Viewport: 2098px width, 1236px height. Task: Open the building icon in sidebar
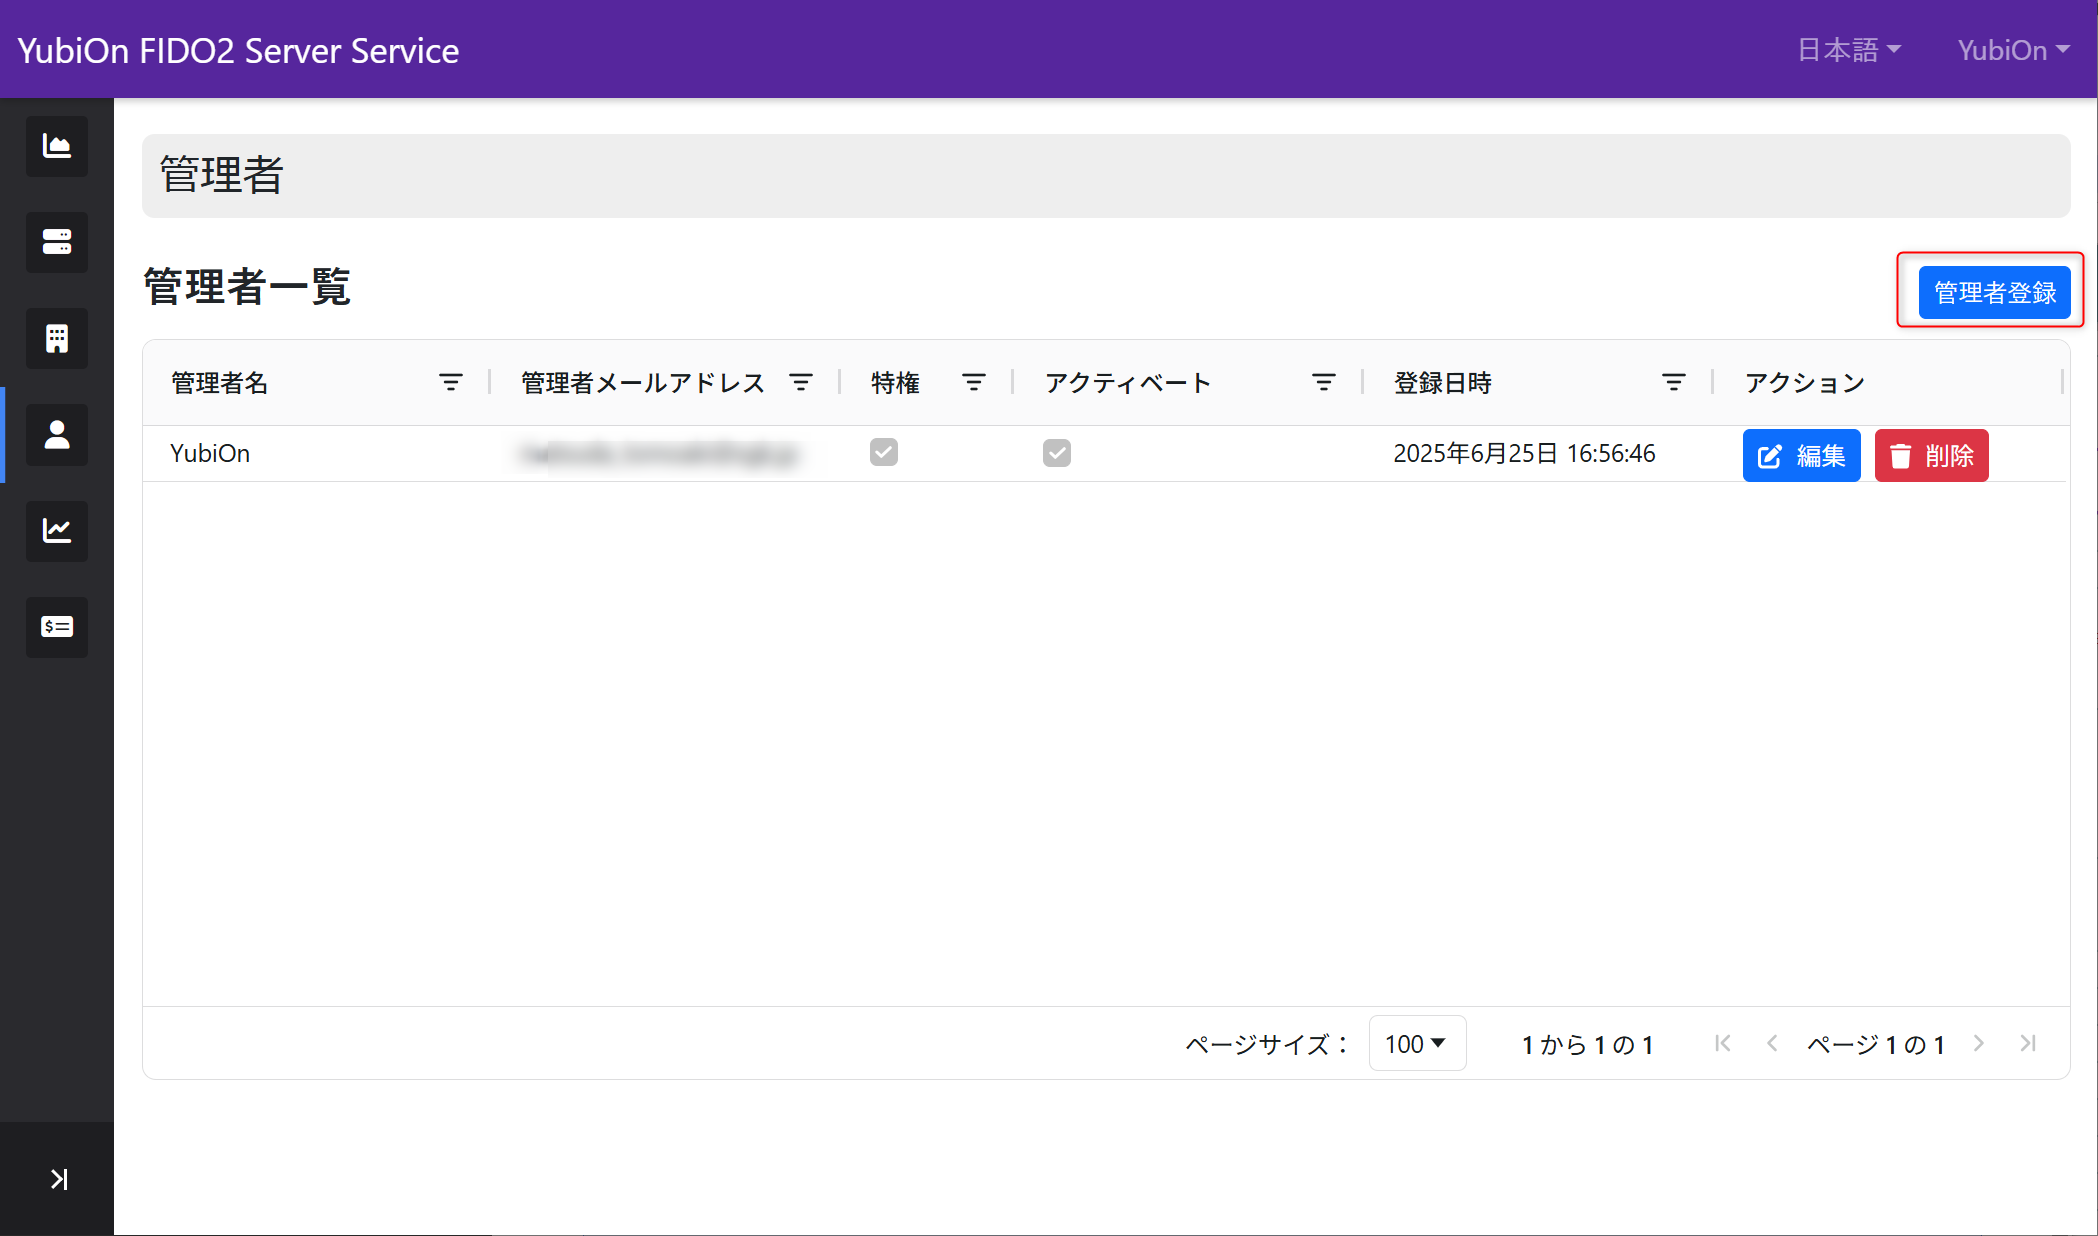(57, 338)
